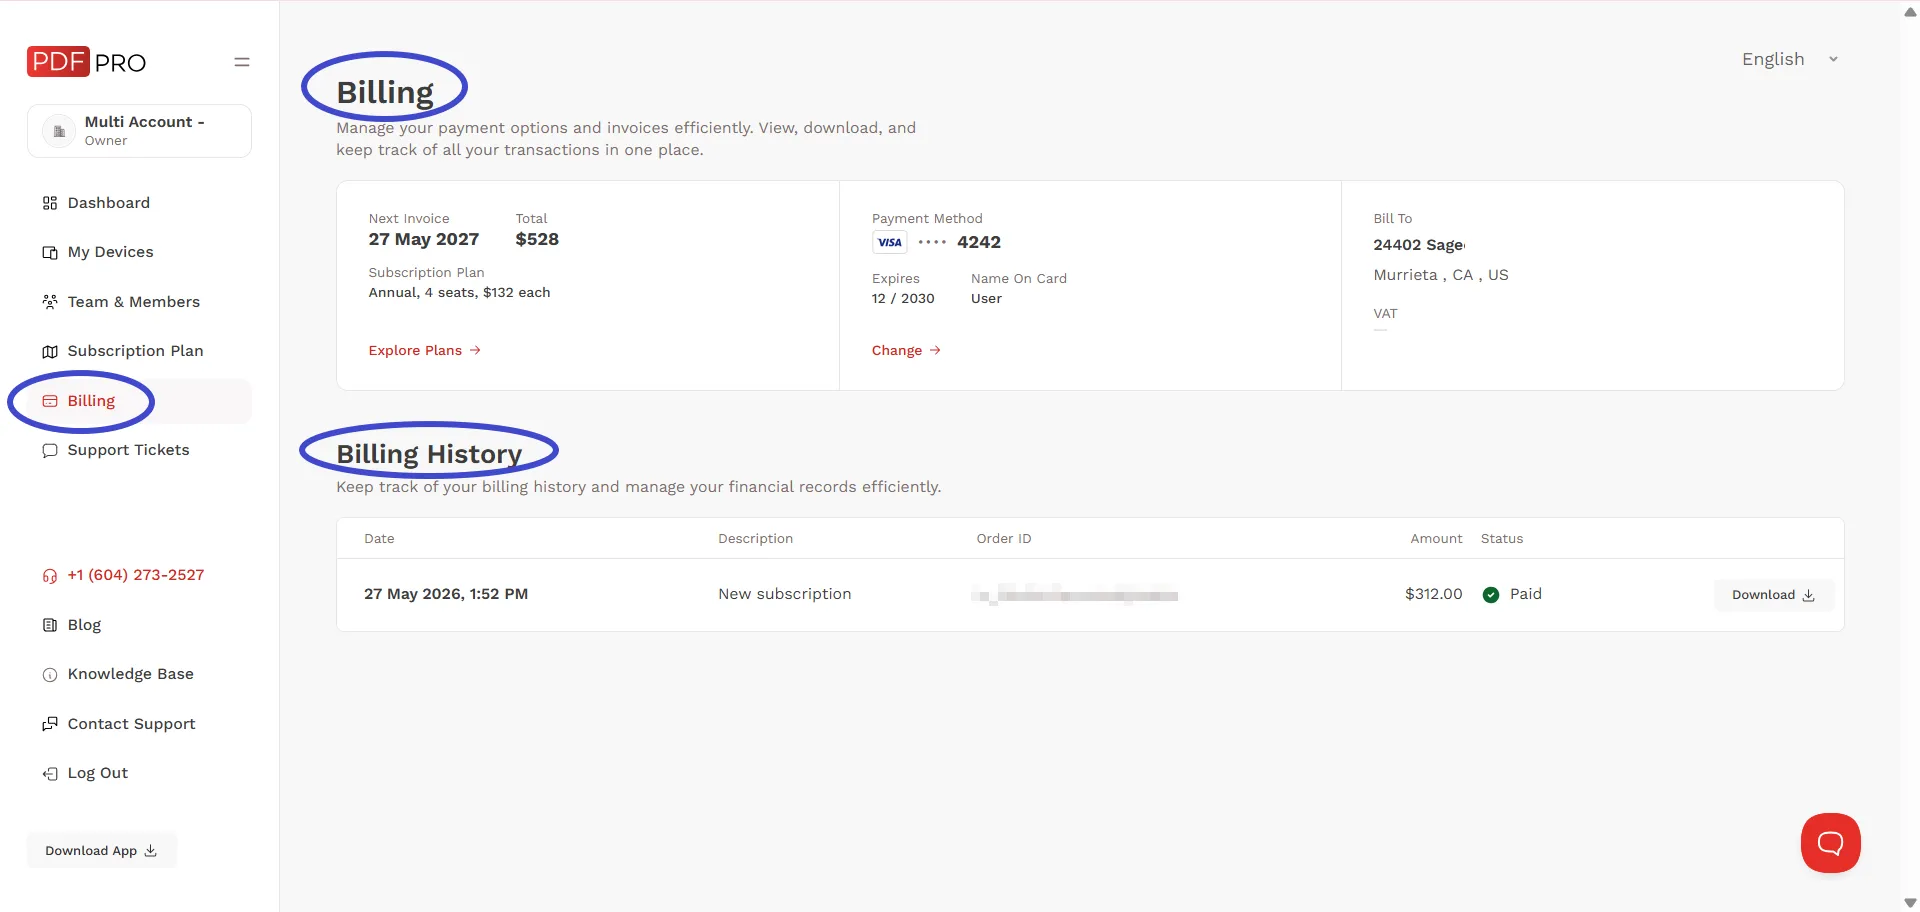Go to Dashboard in the sidebar

[108, 203]
